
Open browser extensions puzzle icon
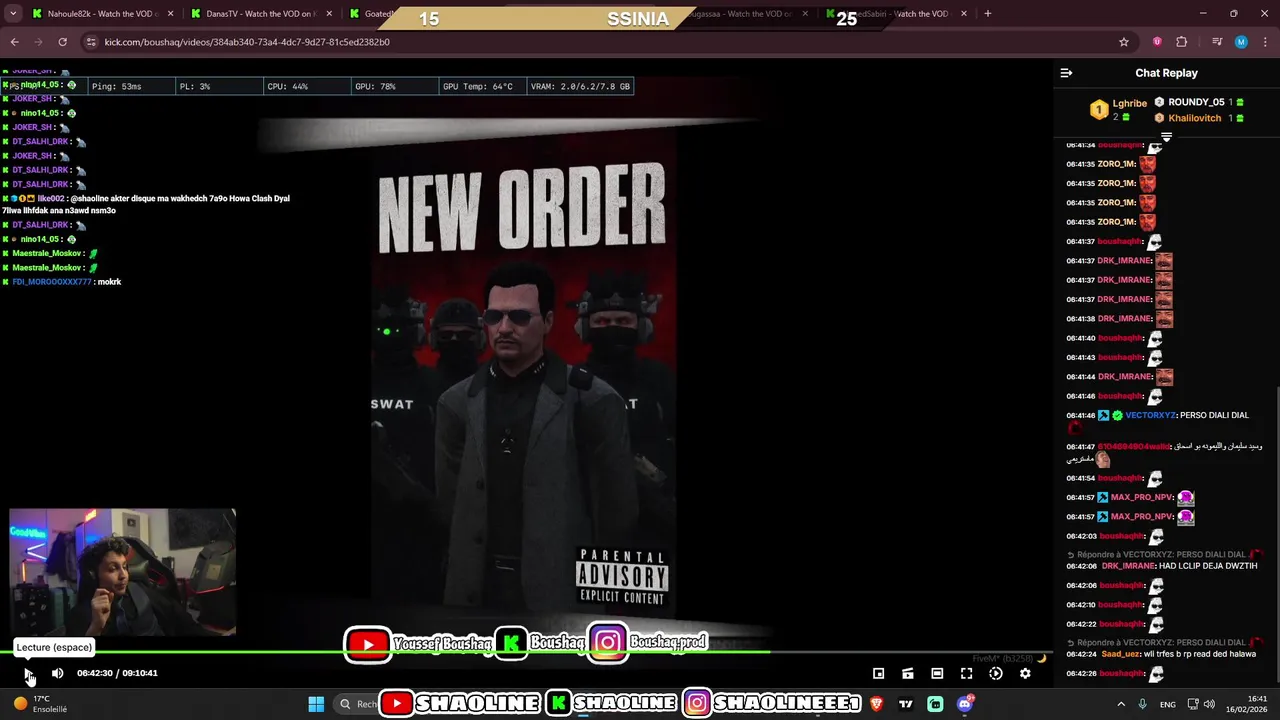[1182, 42]
